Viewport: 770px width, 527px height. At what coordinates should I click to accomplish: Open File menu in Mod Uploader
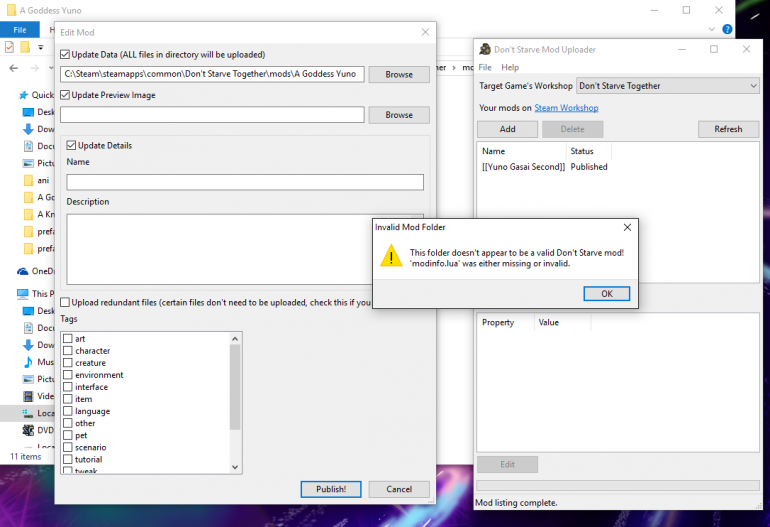pos(485,67)
